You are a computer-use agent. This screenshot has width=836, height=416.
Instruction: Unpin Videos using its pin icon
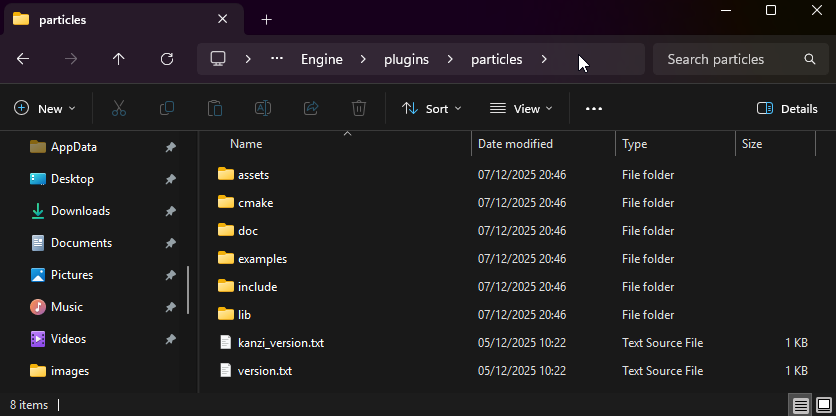click(x=171, y=339)
